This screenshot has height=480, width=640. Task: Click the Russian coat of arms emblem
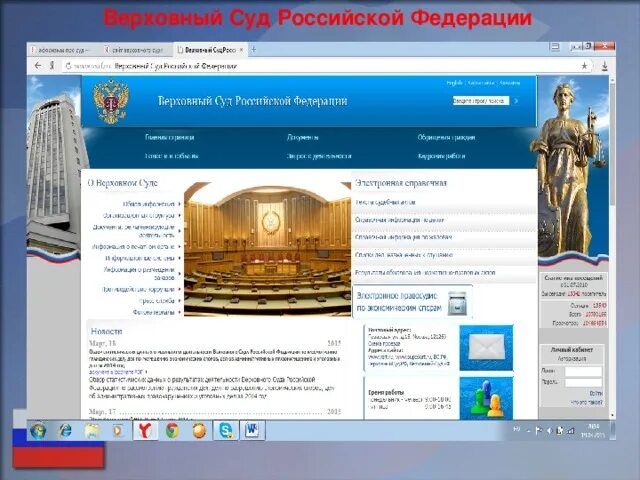tap(111, 101)
